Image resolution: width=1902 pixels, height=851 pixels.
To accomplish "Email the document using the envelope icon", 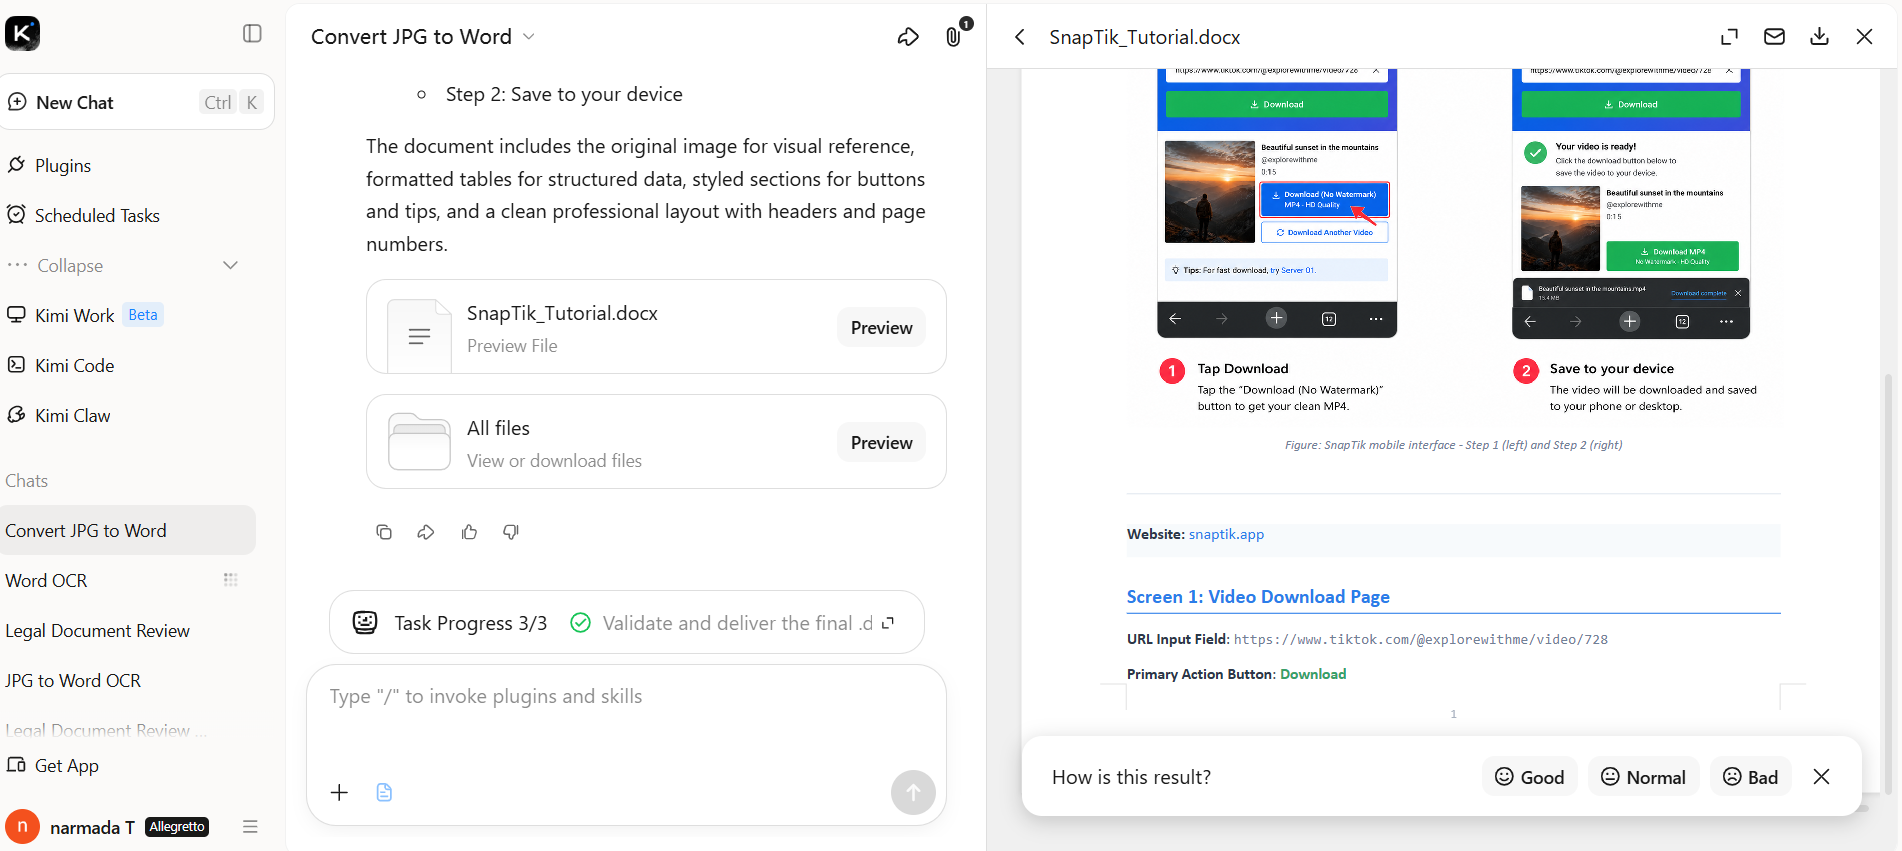I will point(1774,37).
